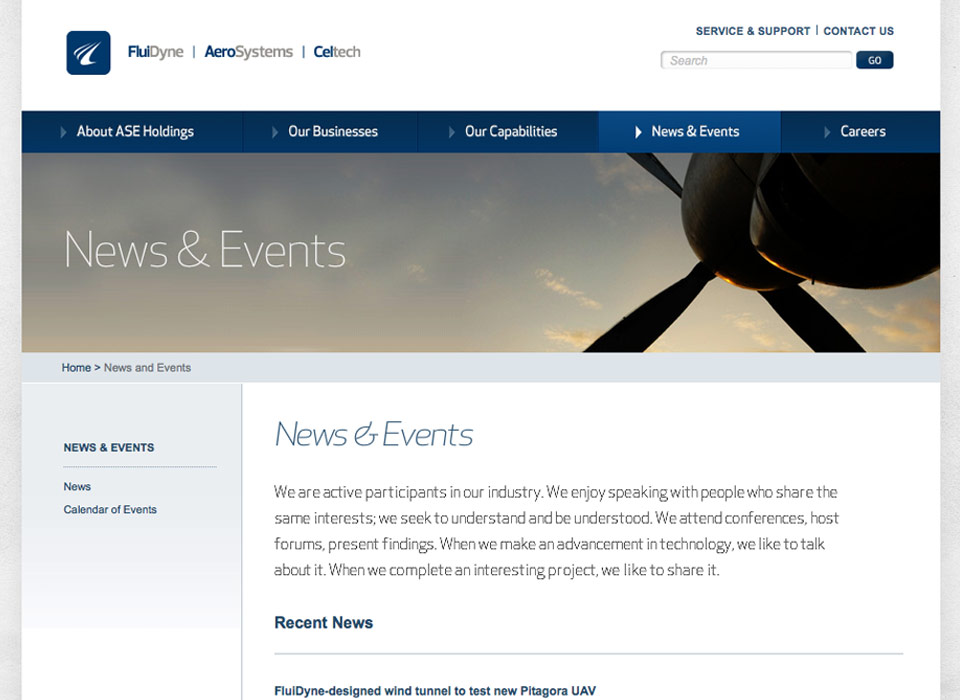Viewport: 960px width, 700px height.
Task: Click the arrow beside Our Businesses
Action: click(x=275, y=132)
